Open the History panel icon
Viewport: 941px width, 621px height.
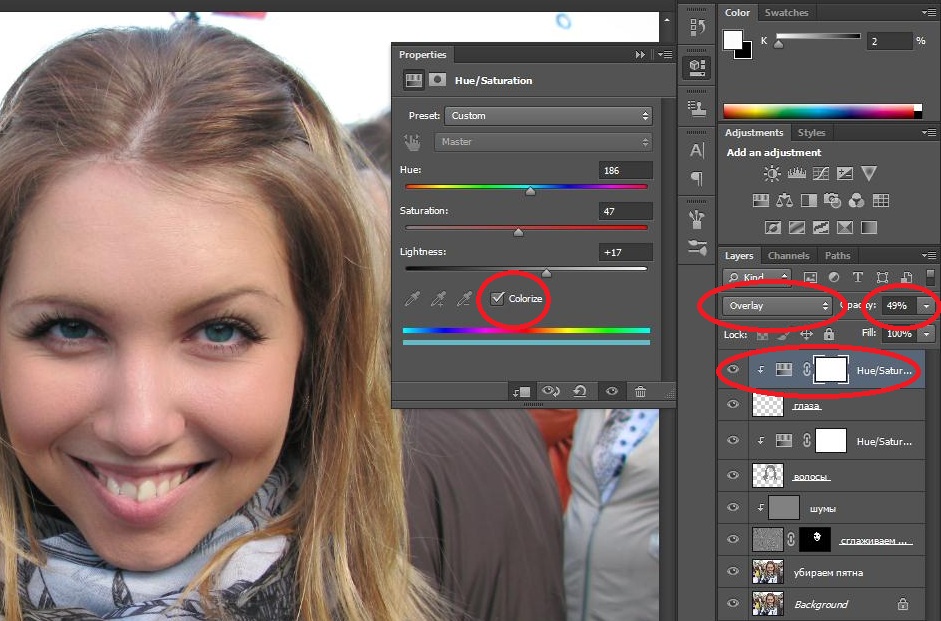[x=697, y=28]
